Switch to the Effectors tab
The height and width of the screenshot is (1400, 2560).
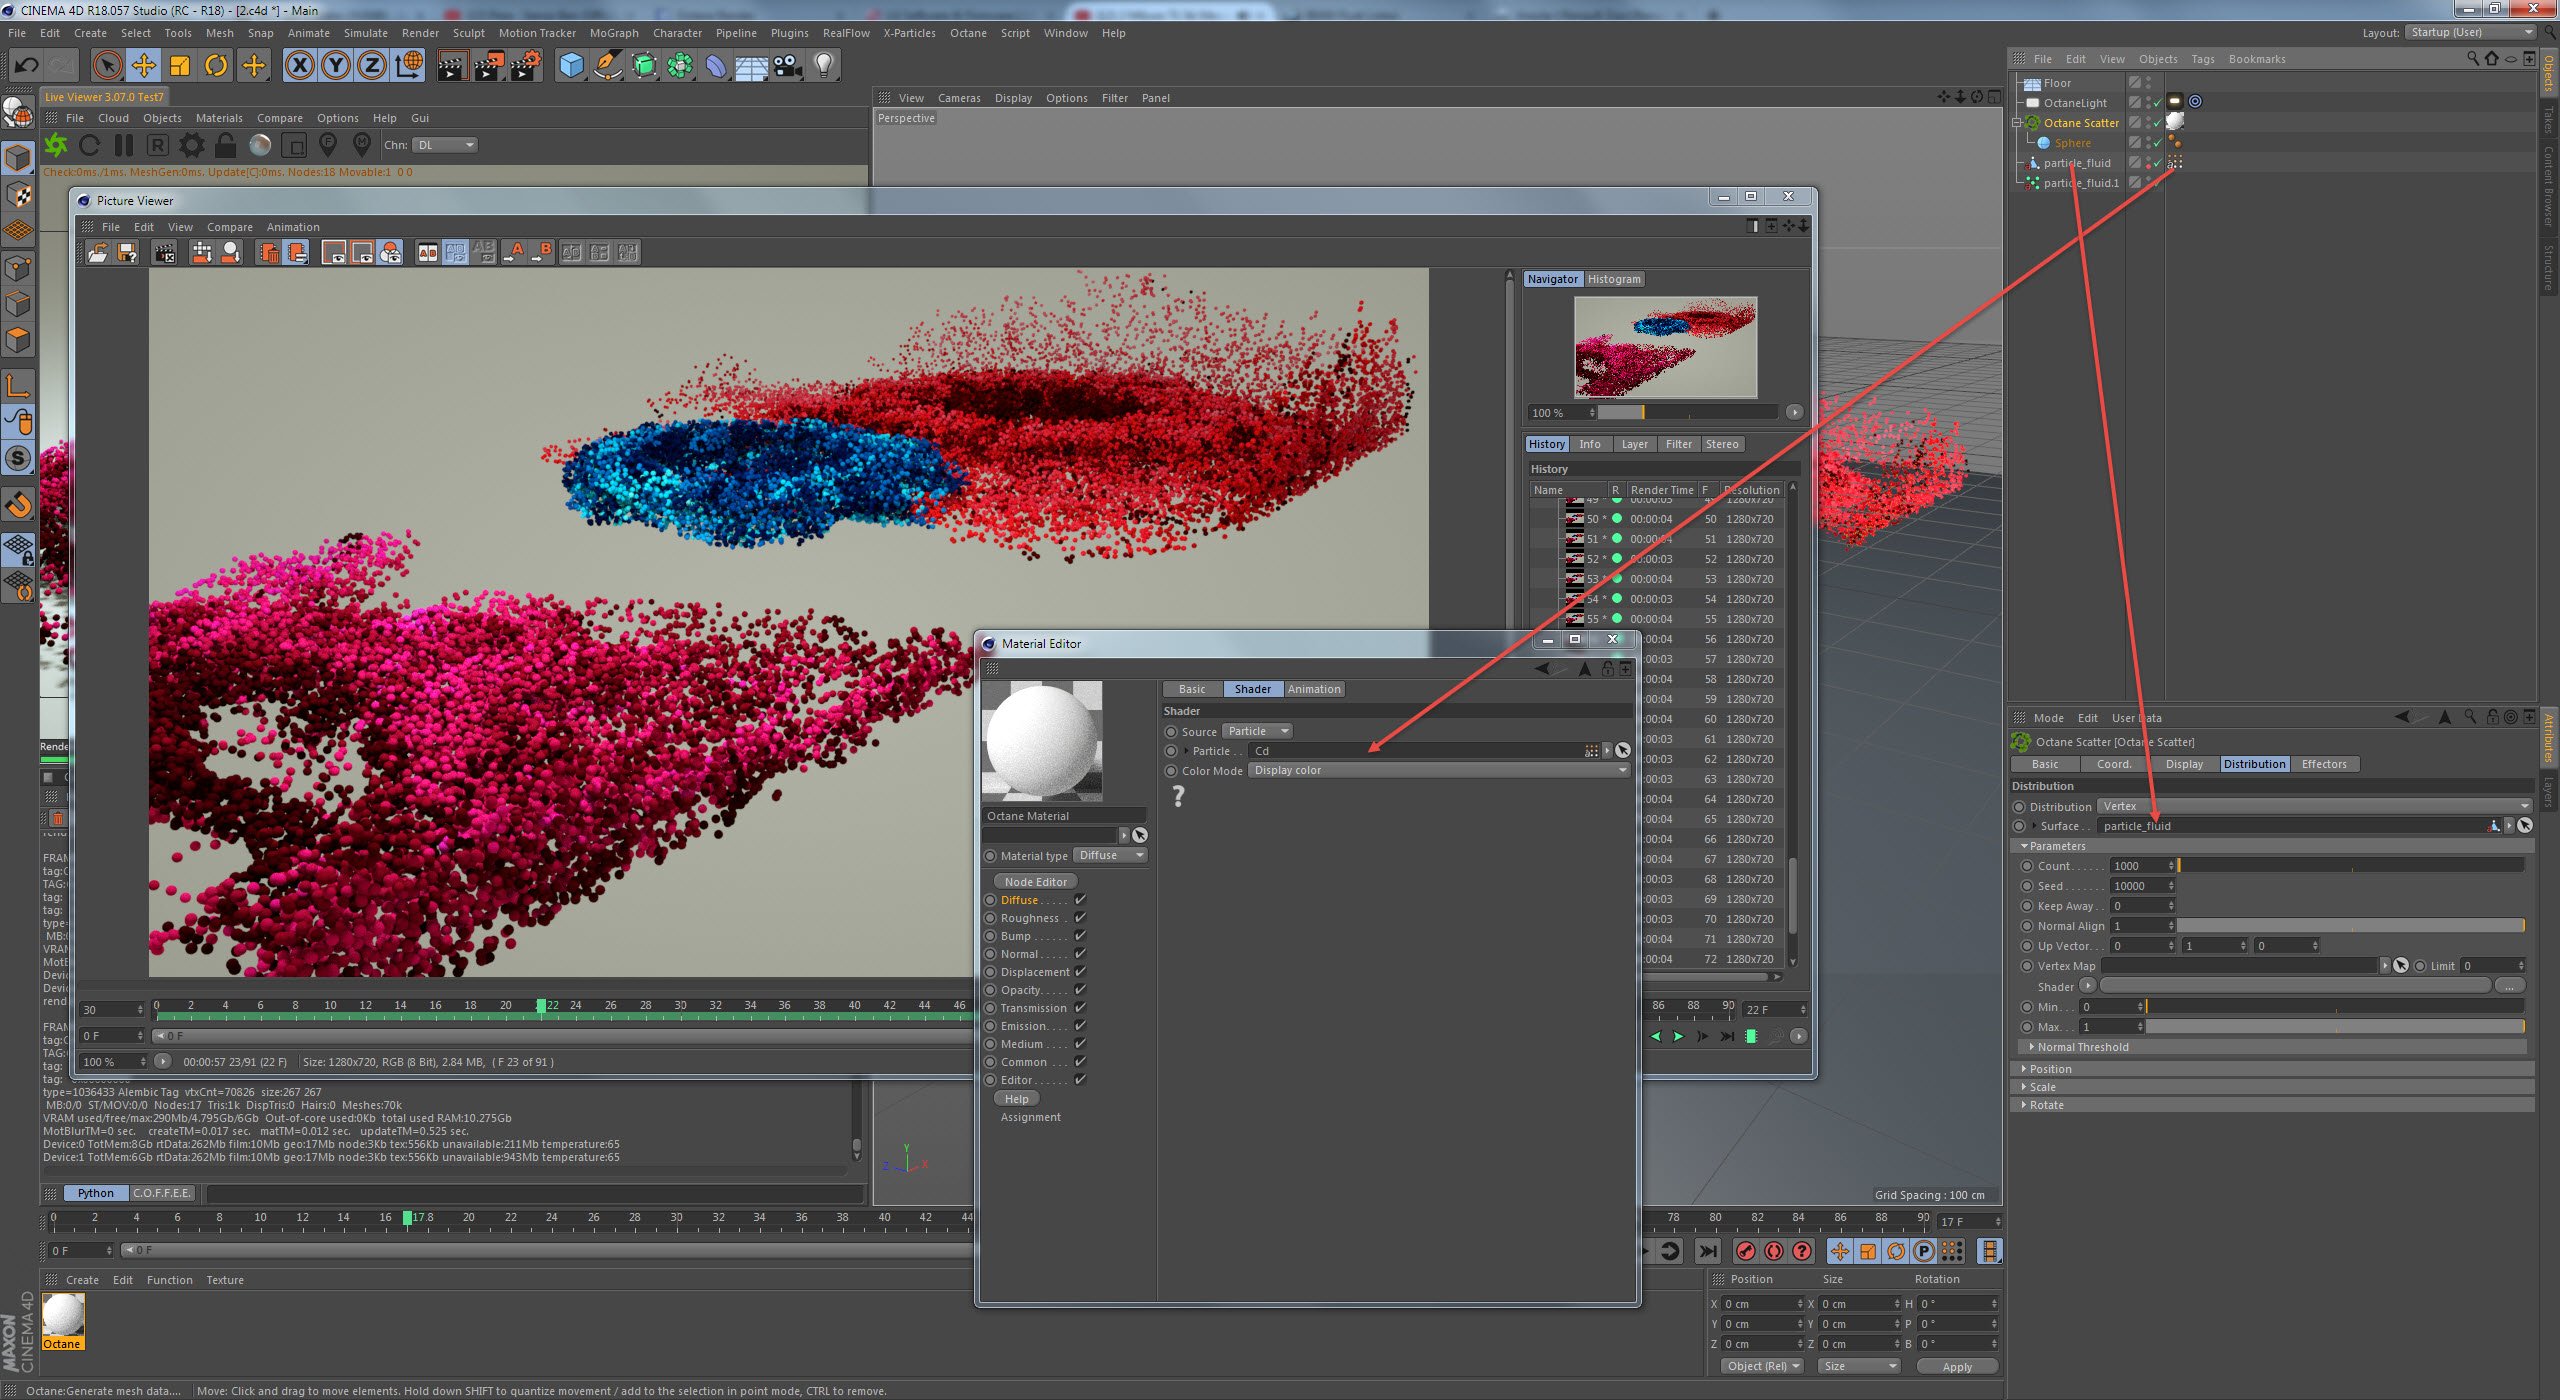pyautogui.click(x=2323, y=764)
